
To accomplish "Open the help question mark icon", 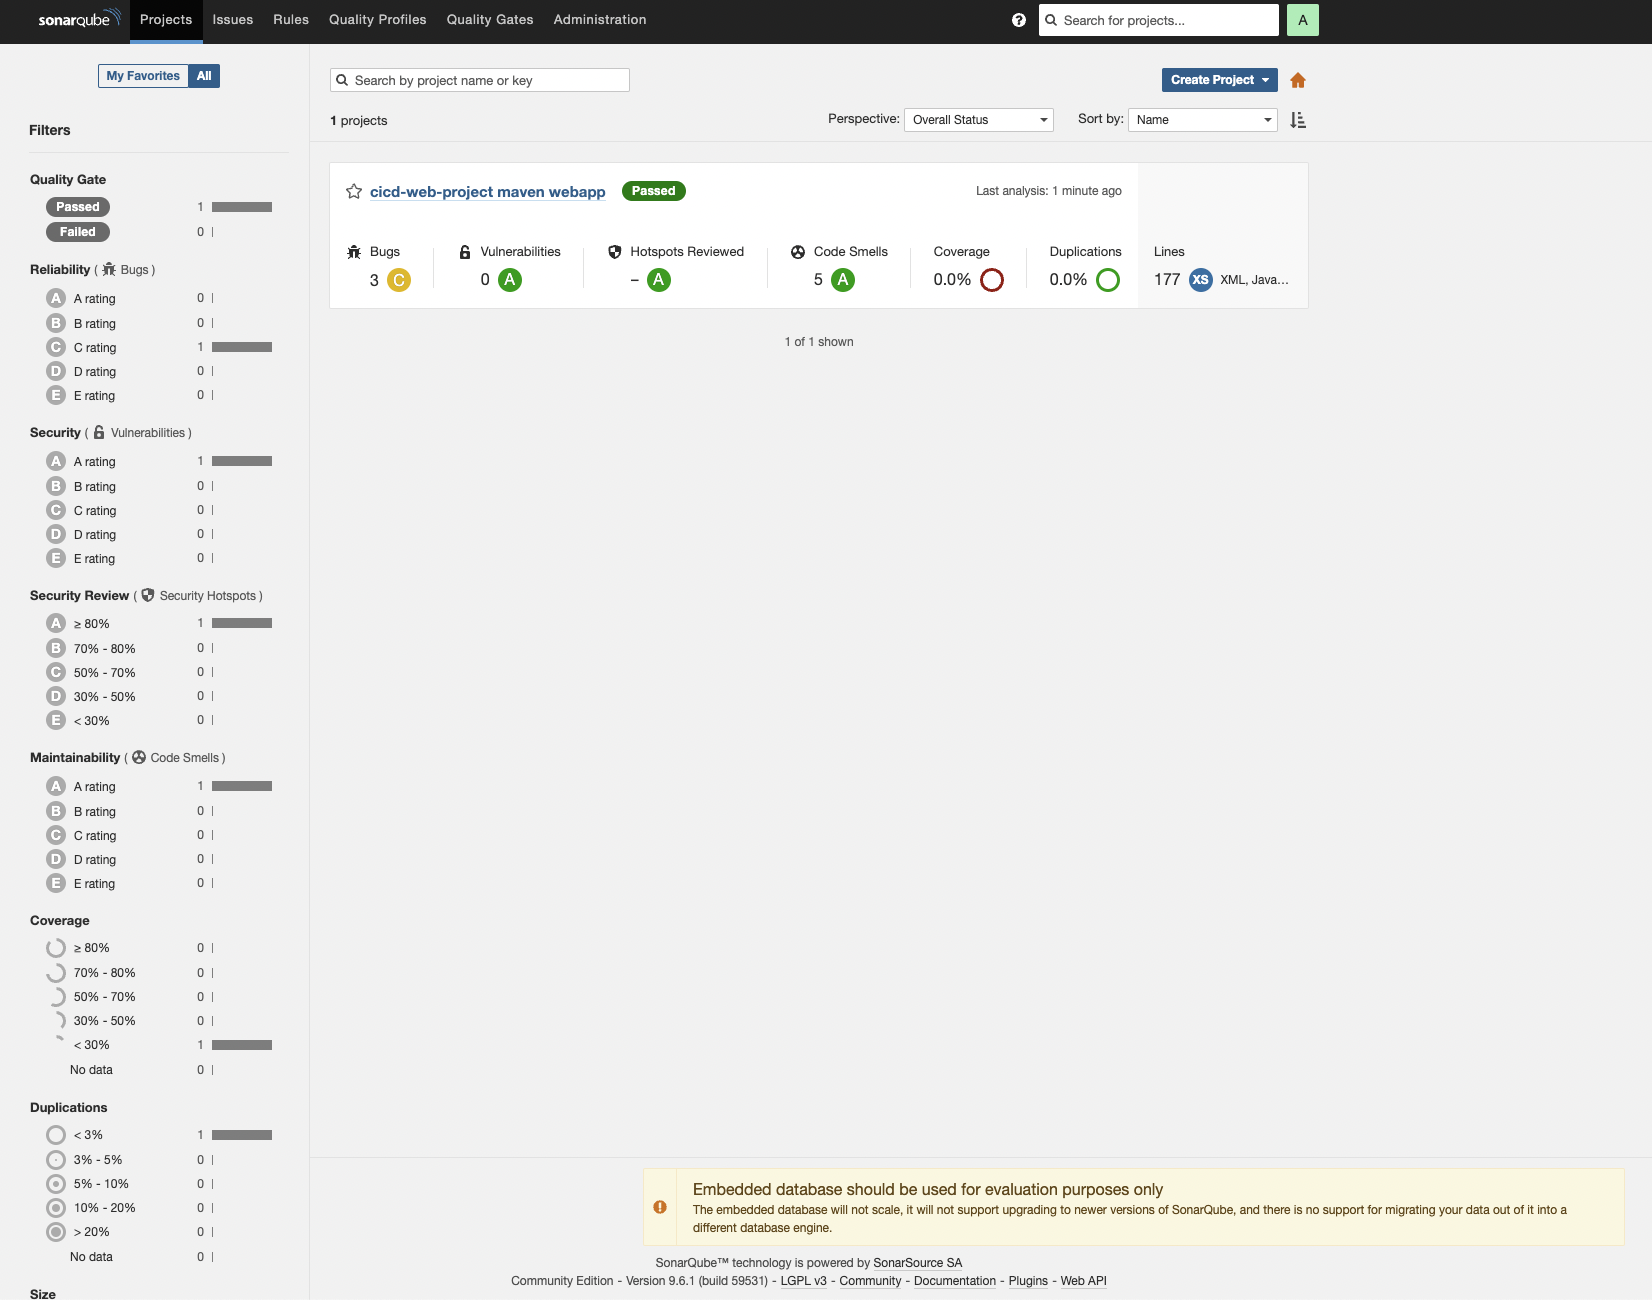I will tap(1019, 20).
